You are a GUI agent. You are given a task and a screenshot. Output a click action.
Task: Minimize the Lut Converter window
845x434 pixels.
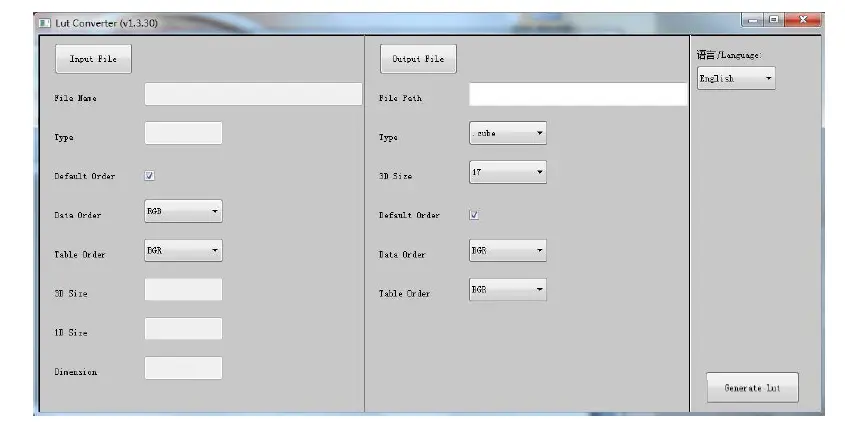[x=753, y=20]
